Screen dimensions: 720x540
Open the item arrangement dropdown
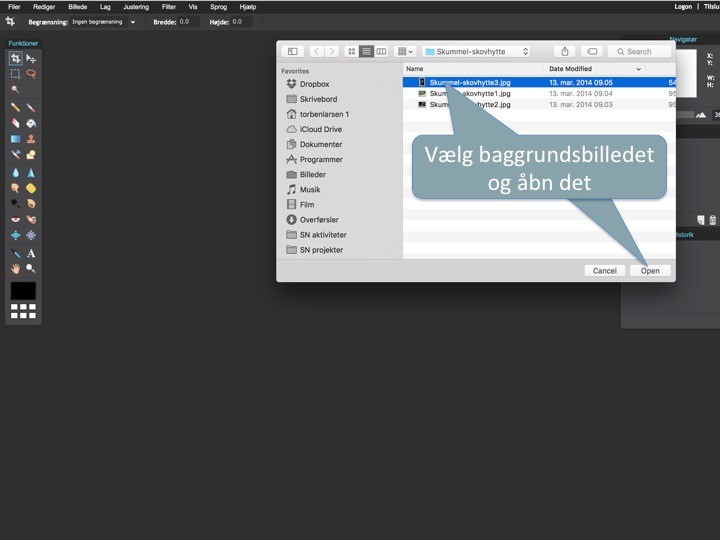[x=405, y=51]
